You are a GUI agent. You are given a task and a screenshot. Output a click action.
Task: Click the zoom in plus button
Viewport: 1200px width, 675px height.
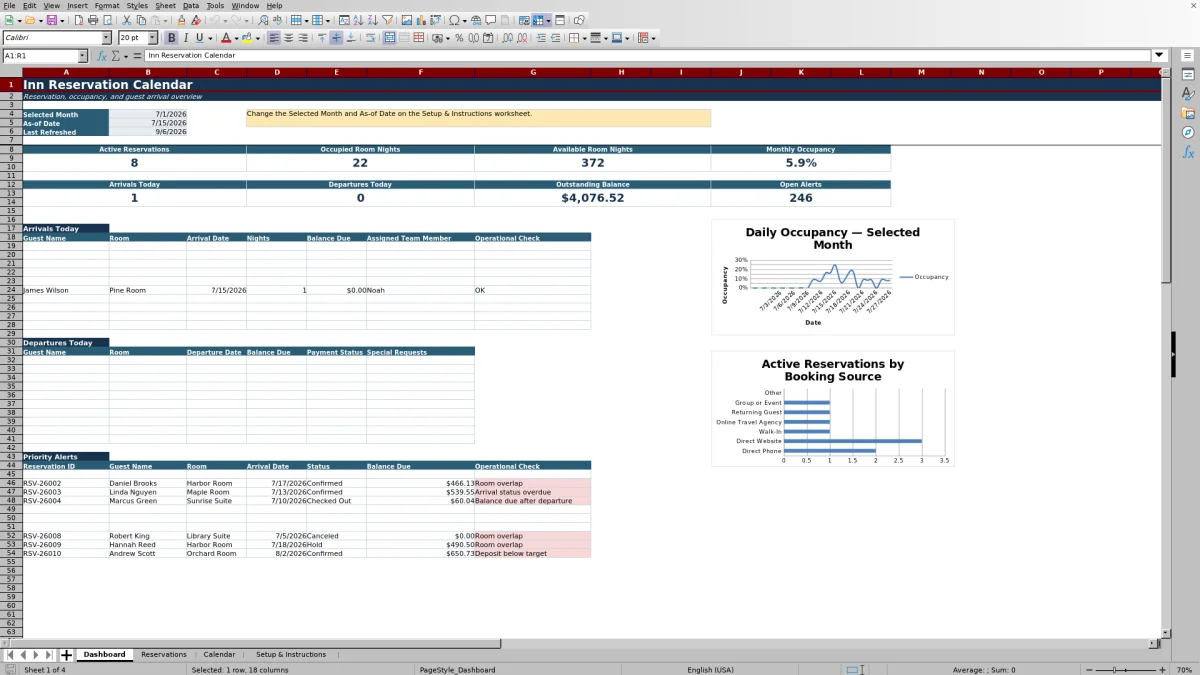[x=1162, y=670]
